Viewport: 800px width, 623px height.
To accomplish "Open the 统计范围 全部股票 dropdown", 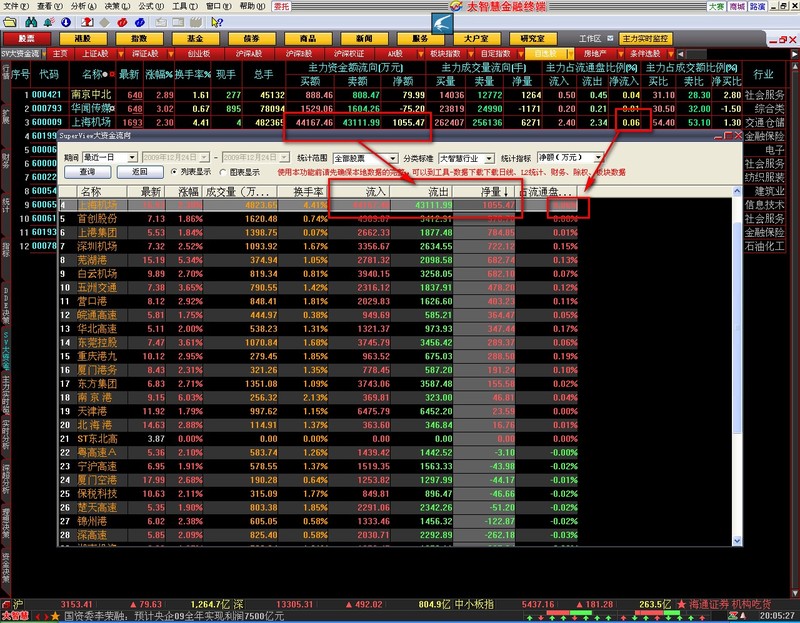I will (392, 158).
